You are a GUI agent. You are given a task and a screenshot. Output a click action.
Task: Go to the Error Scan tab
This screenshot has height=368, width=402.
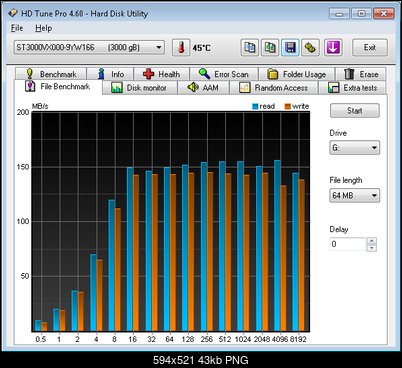tap(224, 74)
